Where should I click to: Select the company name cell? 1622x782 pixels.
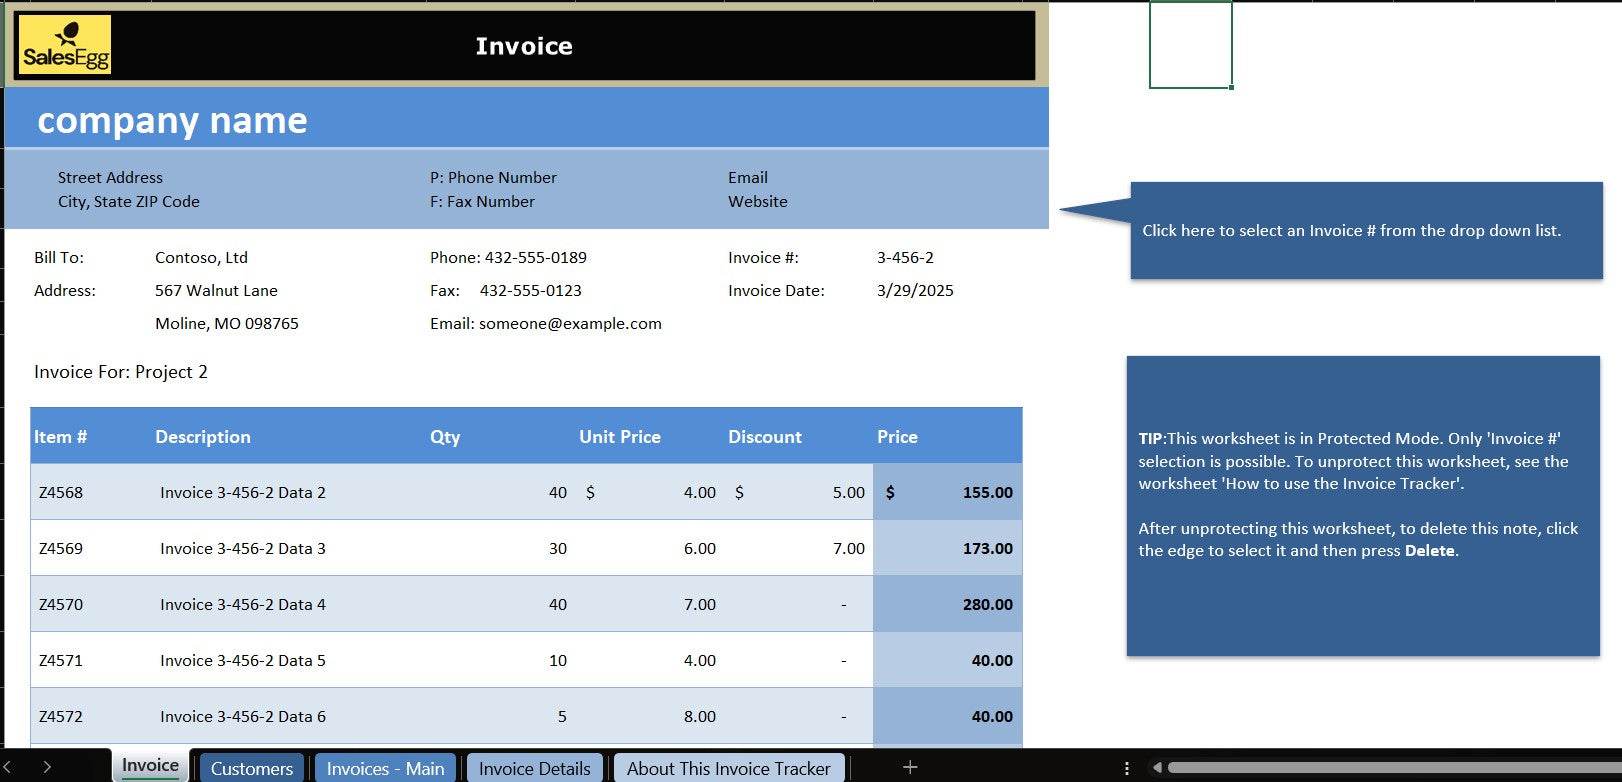tap(172, 120)
